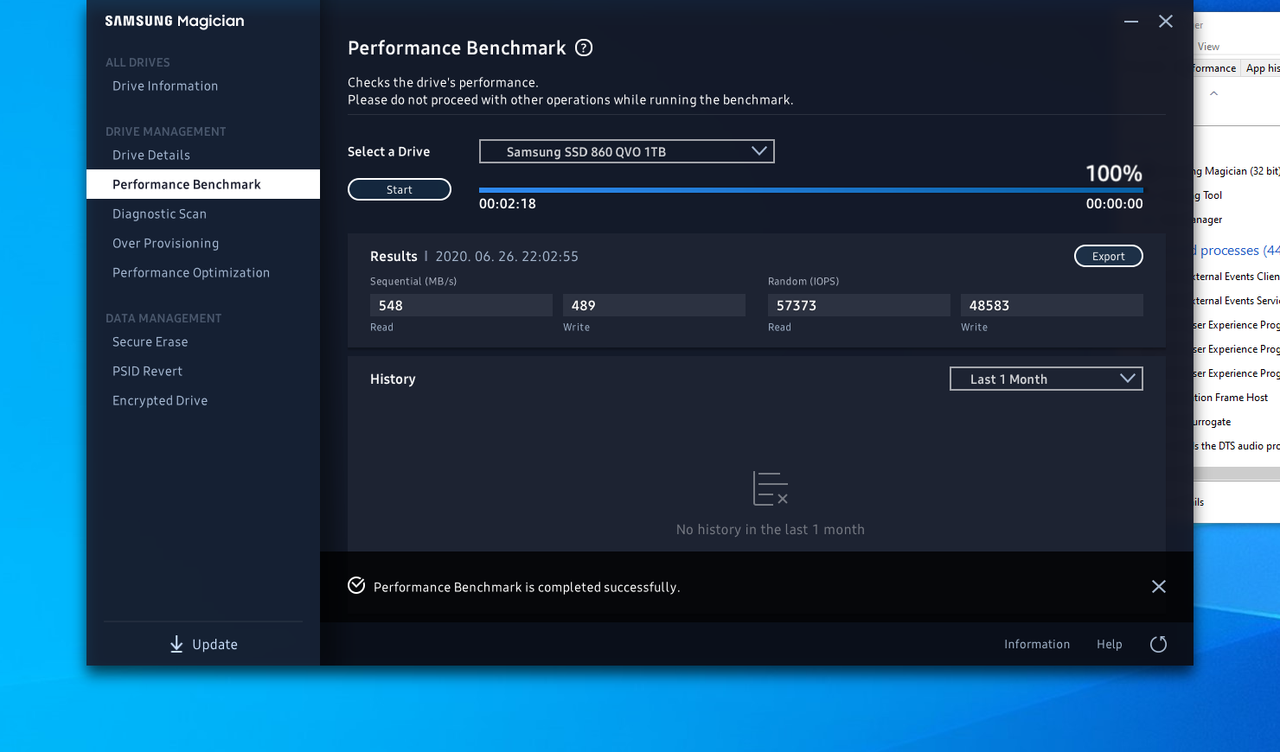Switch to App history tab in Task Manager
The height and width of the screenshot is (752, 1280).
coord(1262,68)
